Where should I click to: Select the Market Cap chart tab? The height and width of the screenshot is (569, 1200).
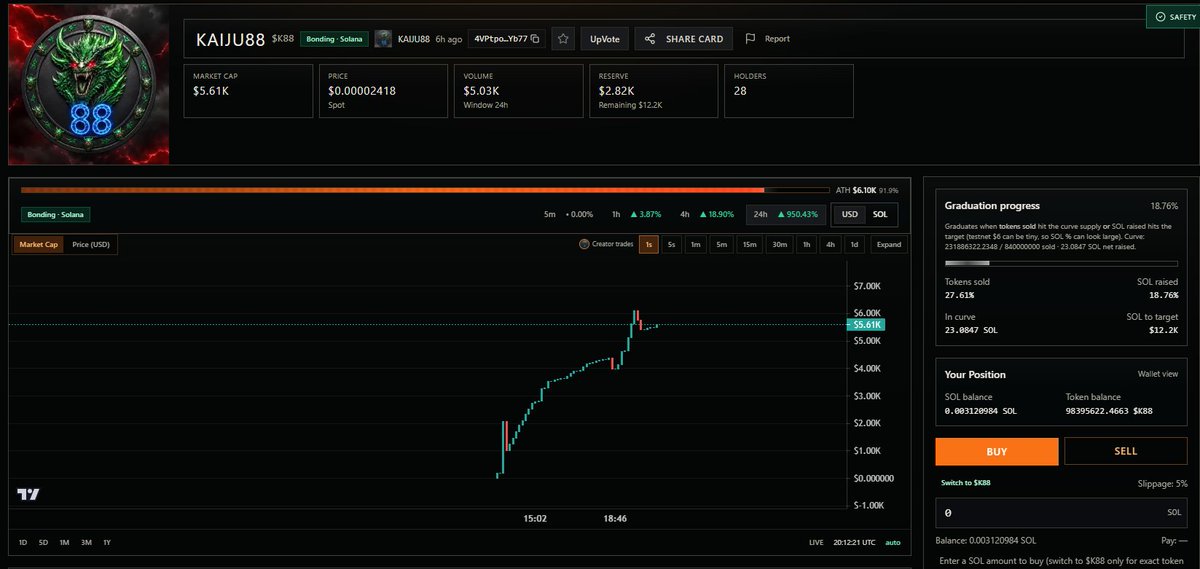[x=39, y=244]
